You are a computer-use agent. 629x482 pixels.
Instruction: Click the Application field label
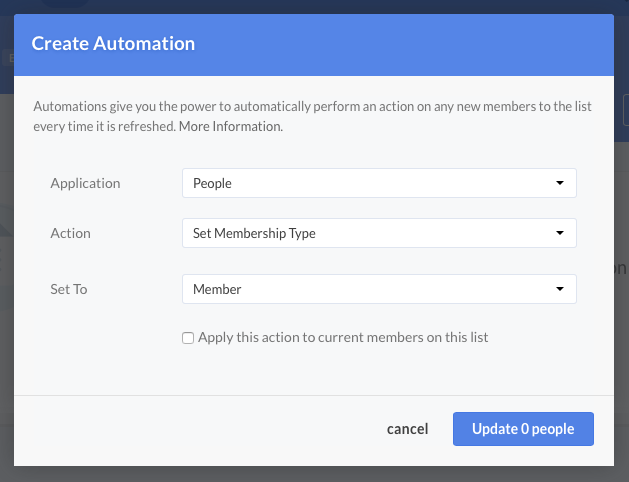tap(85, 184)
